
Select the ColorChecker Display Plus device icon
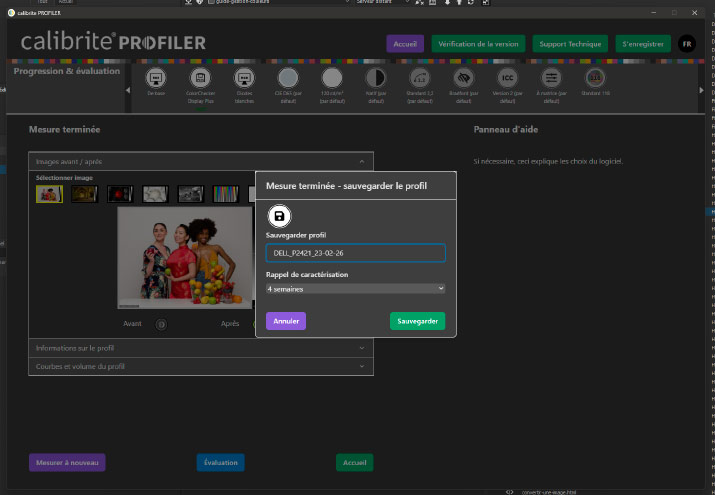click(x=200, y=78)
